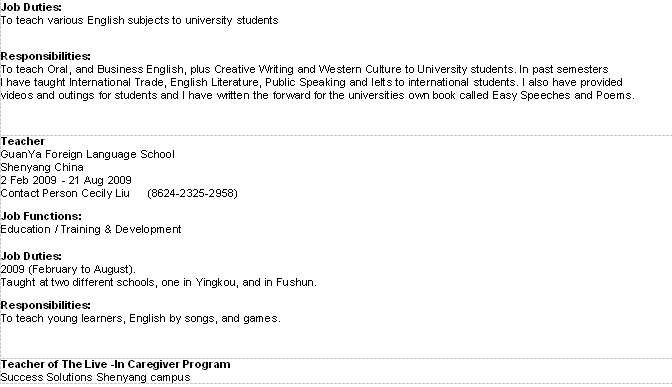Click the line '2009 (February to August).'
672x387 pixels.
click(68, 269)
